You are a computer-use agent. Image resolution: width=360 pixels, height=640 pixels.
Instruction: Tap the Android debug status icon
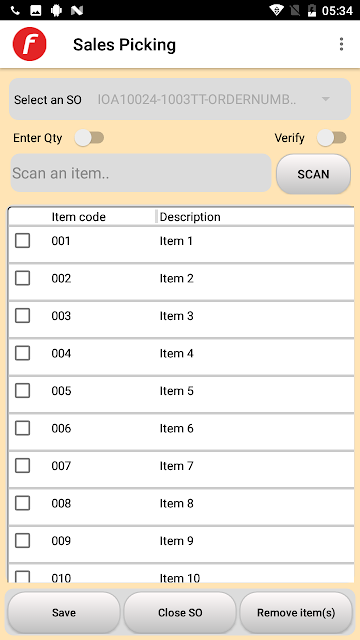pos(56,11)
